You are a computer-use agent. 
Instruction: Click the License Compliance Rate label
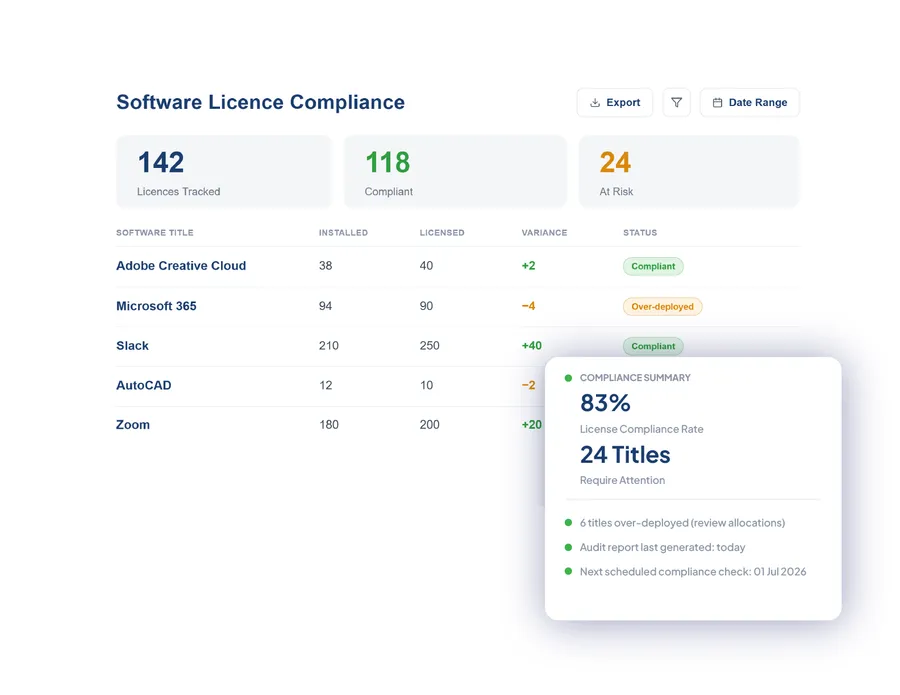(641, 429)
